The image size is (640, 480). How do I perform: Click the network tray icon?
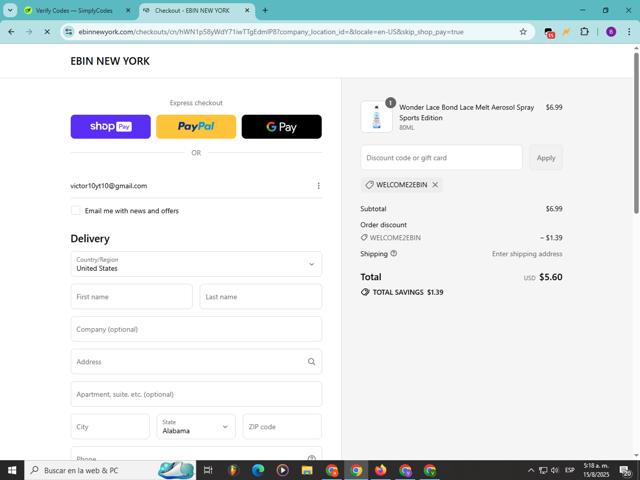point(543,470)
